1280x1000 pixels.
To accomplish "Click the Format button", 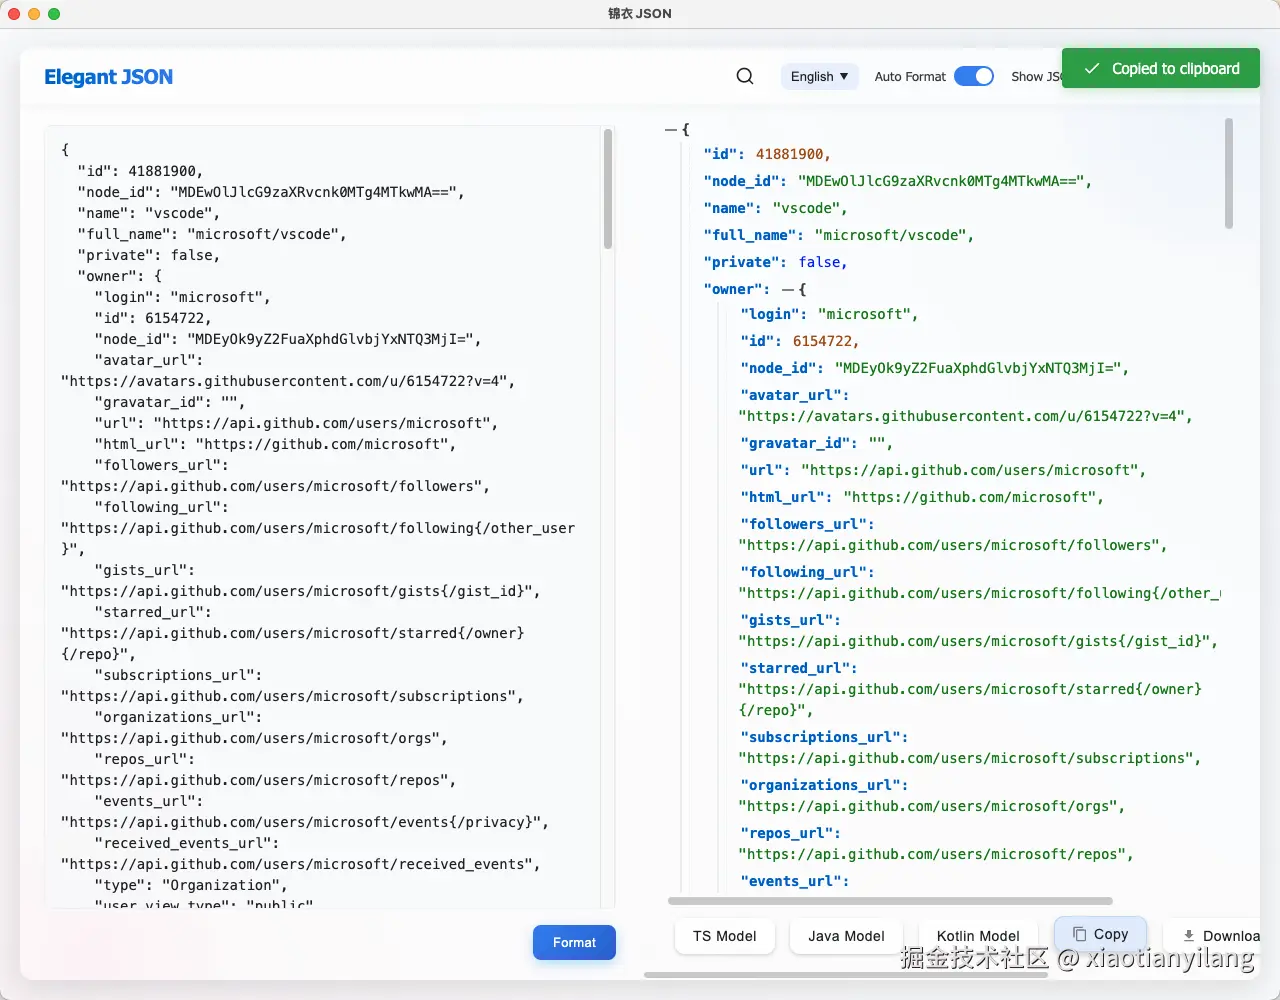I will tap(574, 942).
